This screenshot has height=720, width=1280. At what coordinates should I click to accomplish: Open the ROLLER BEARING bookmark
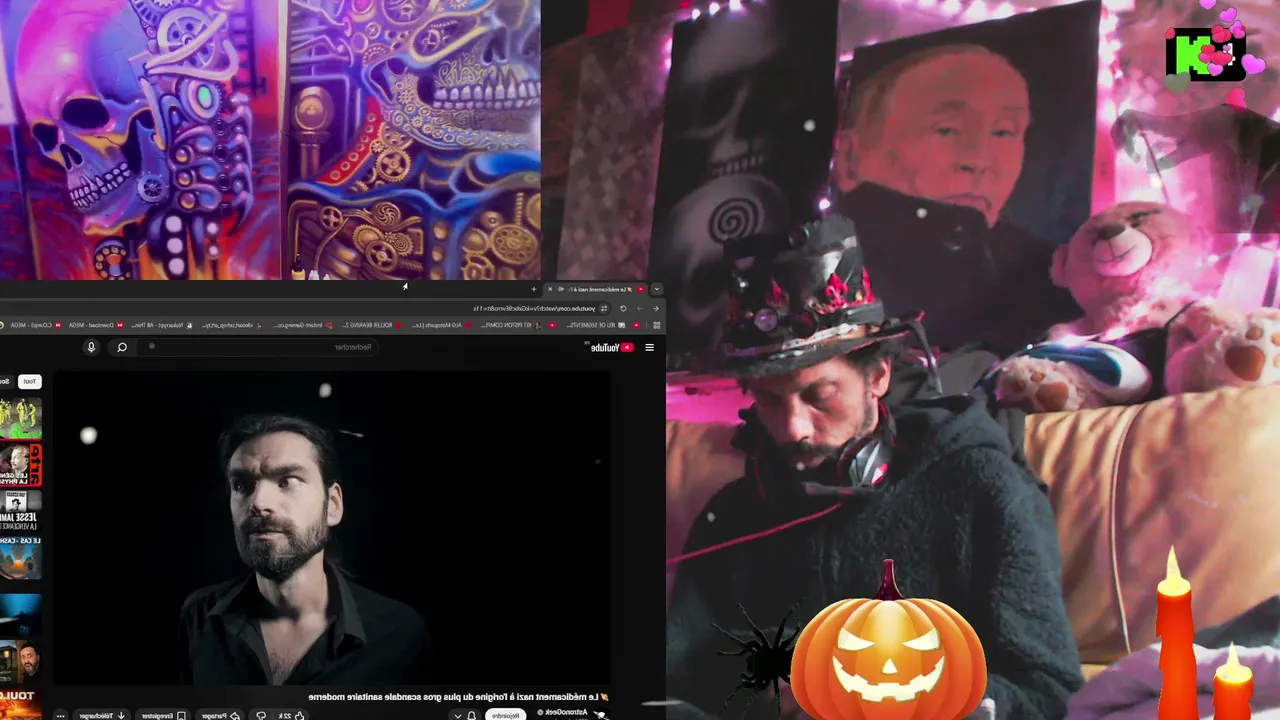pos(372,325)
